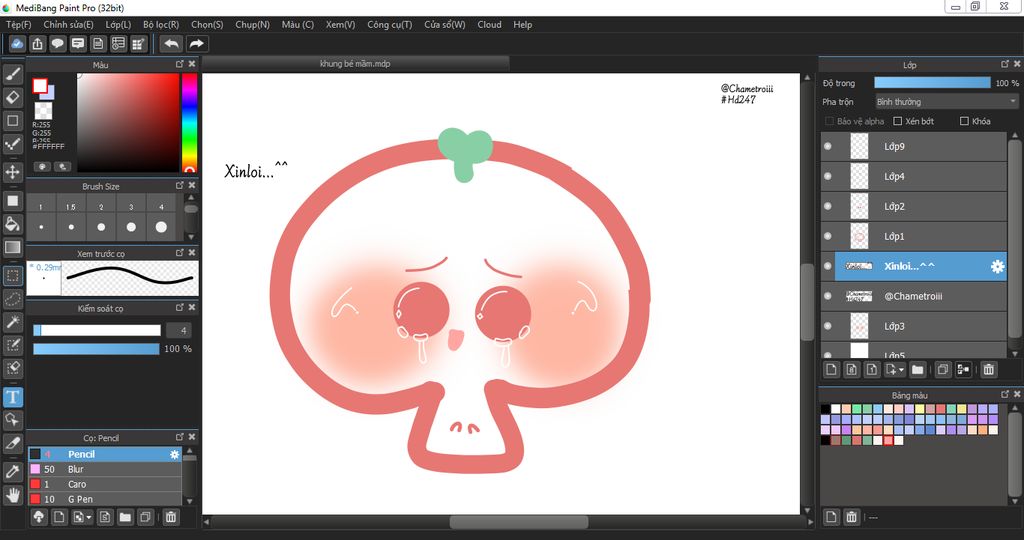Pick a color in the red saturation square
Screen dimensions: 1024x540
click(x=128, y=122)
